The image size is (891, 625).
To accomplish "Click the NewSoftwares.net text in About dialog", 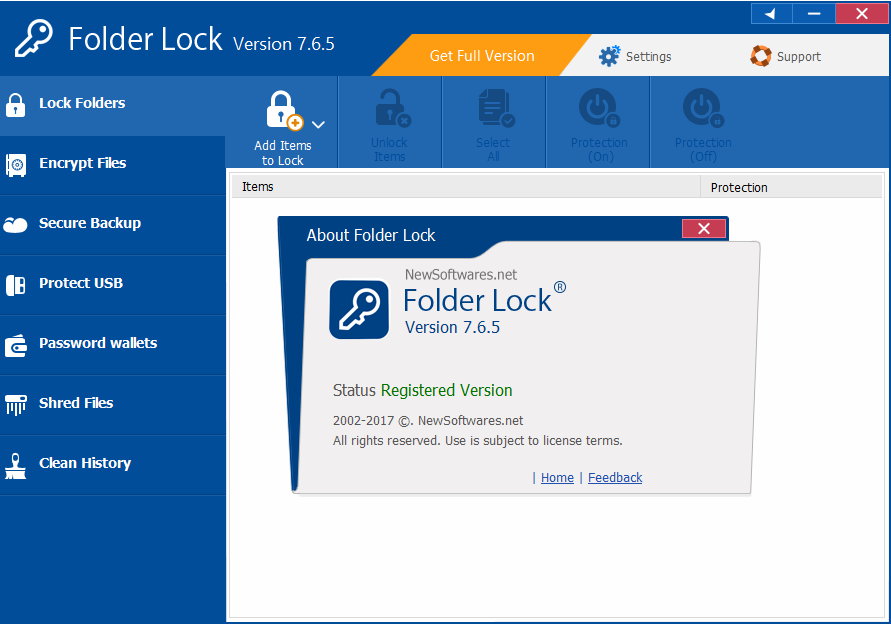I will click(461, 274).
